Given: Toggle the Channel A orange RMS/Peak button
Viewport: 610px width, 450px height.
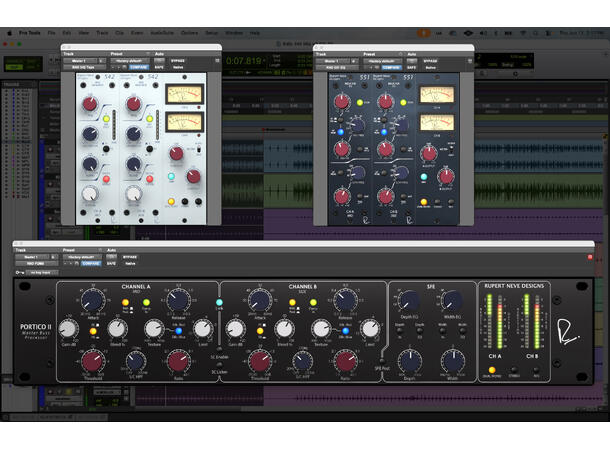Looking at the screenshot, I should [x=125, y=302].
